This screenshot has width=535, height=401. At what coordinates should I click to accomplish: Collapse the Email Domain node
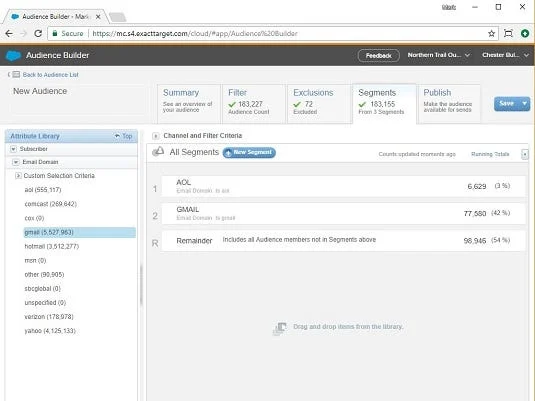pyautogui.click(x=16, y=162)
